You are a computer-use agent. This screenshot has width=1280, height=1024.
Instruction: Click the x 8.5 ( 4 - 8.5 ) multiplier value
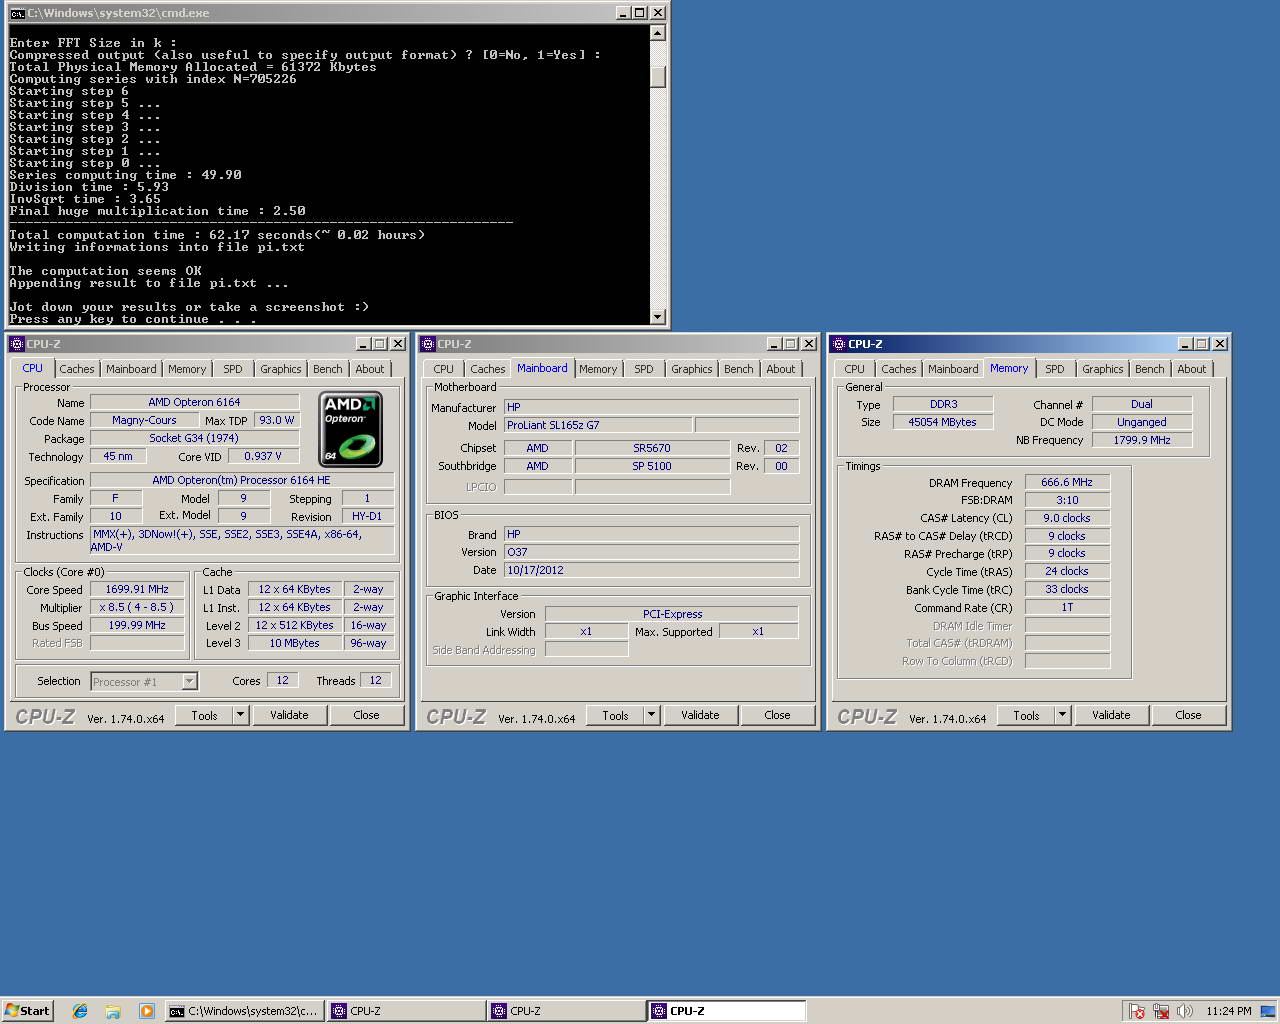[x=137, y=607]
